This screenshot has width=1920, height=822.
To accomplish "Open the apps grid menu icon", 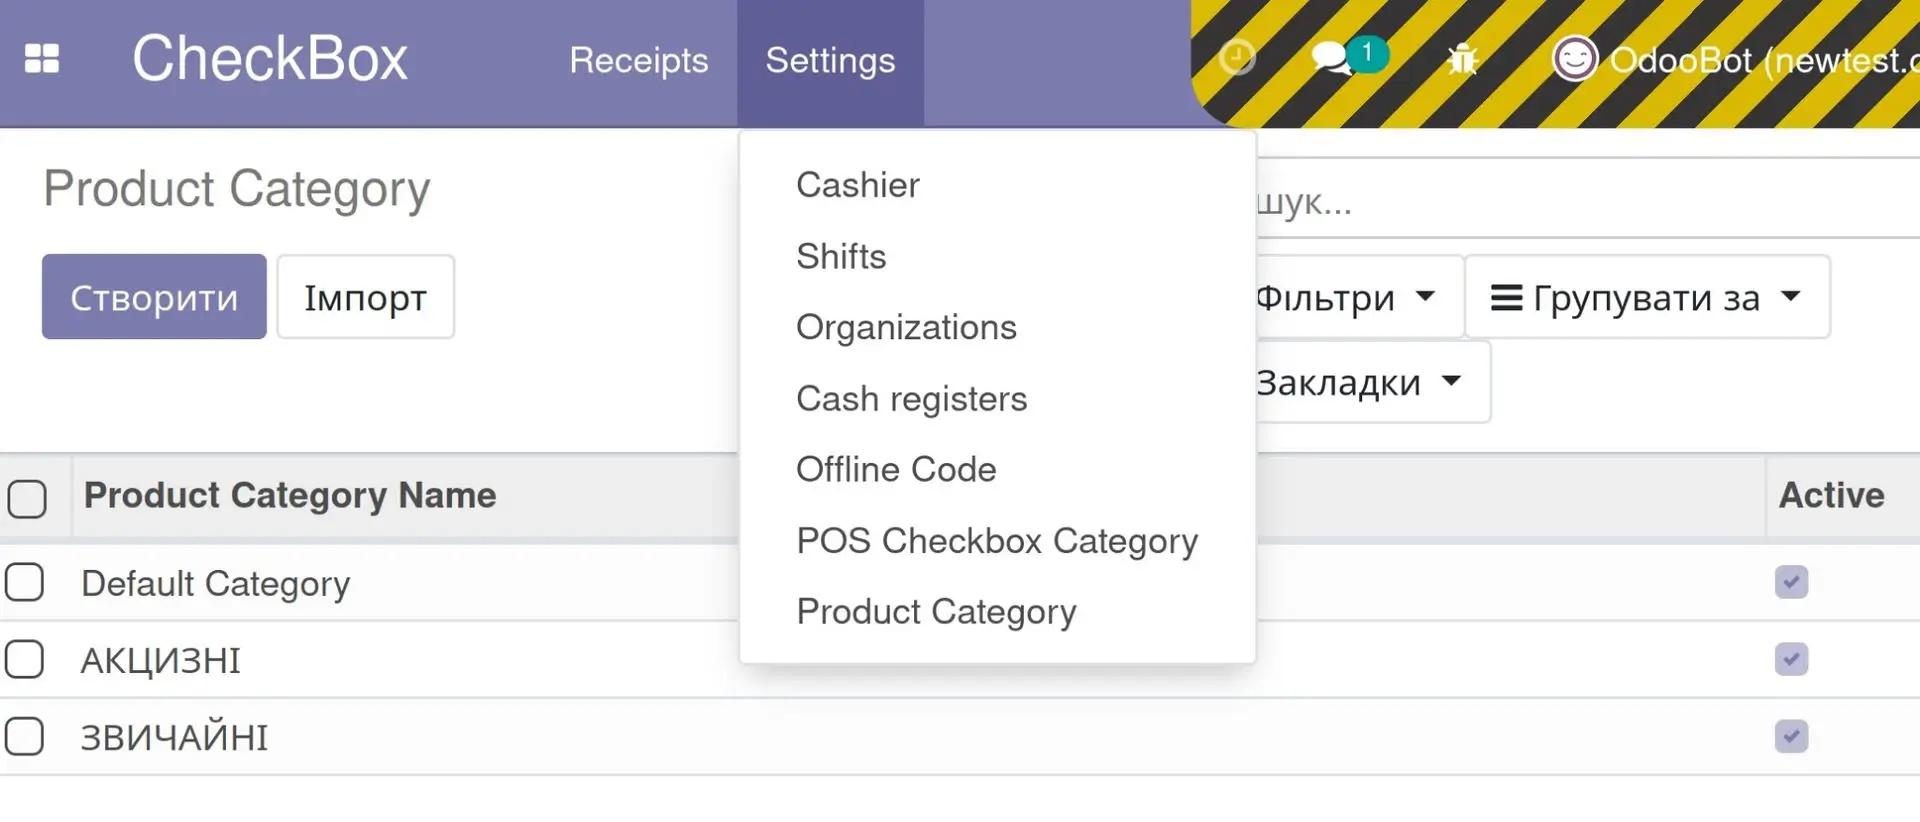I will 42,59.
